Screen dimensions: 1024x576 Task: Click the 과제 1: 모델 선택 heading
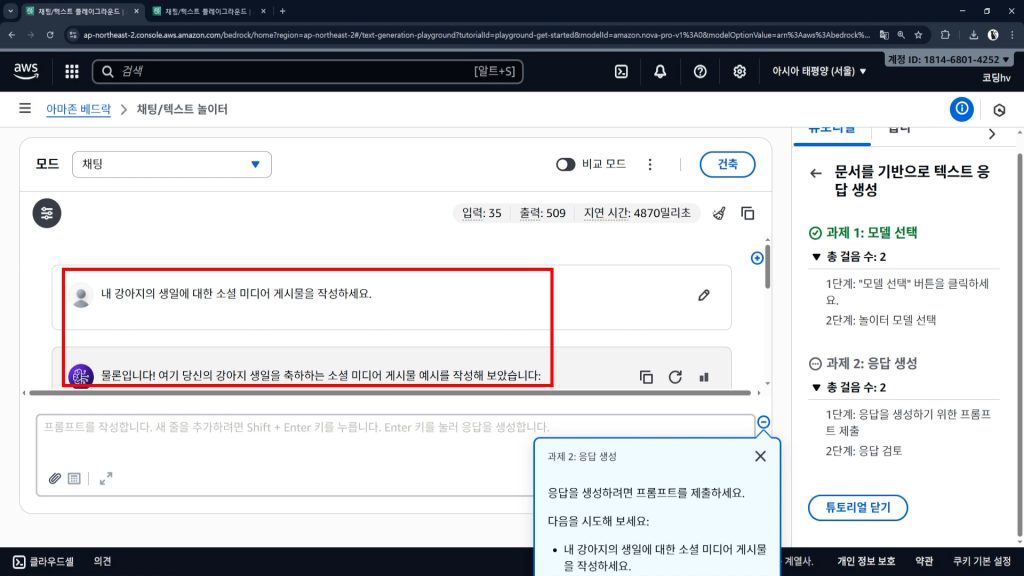pos(871,232)
